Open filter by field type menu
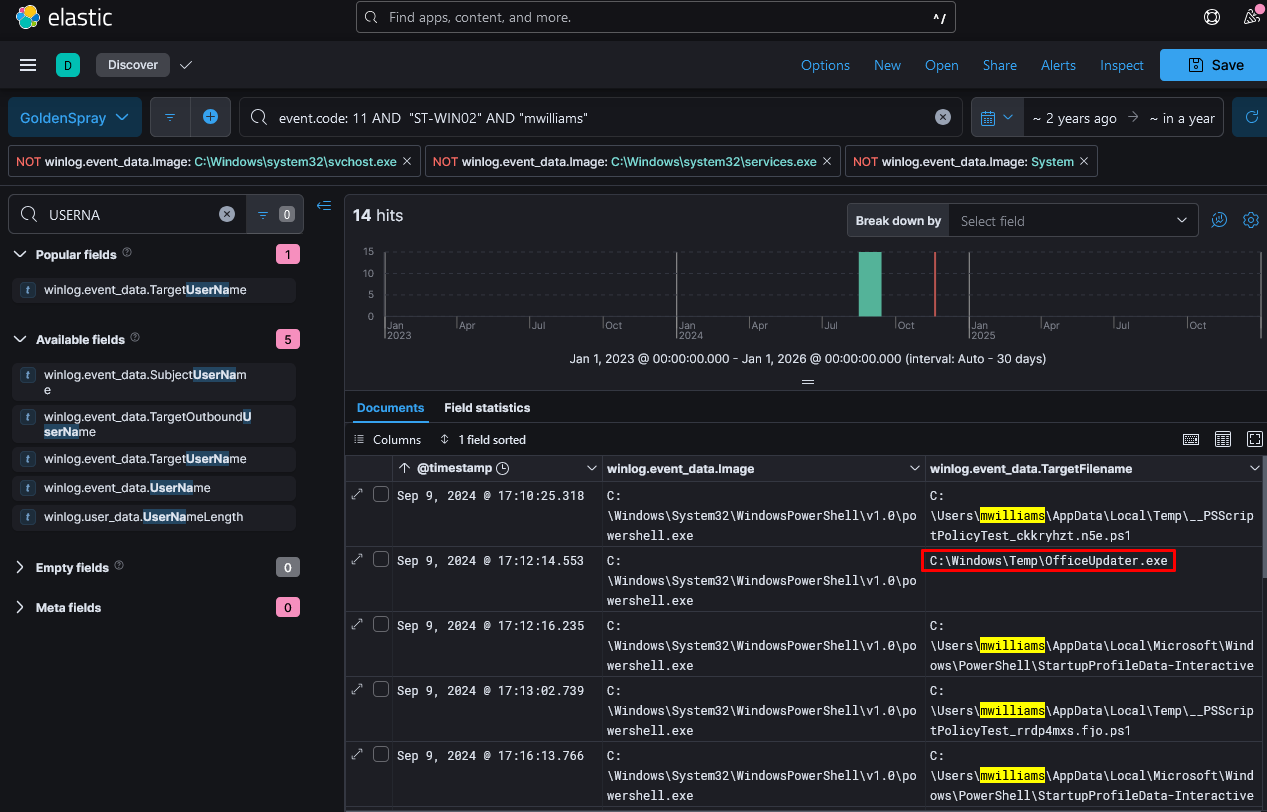This screenshot has height=812, width=1267. [274, 214]
